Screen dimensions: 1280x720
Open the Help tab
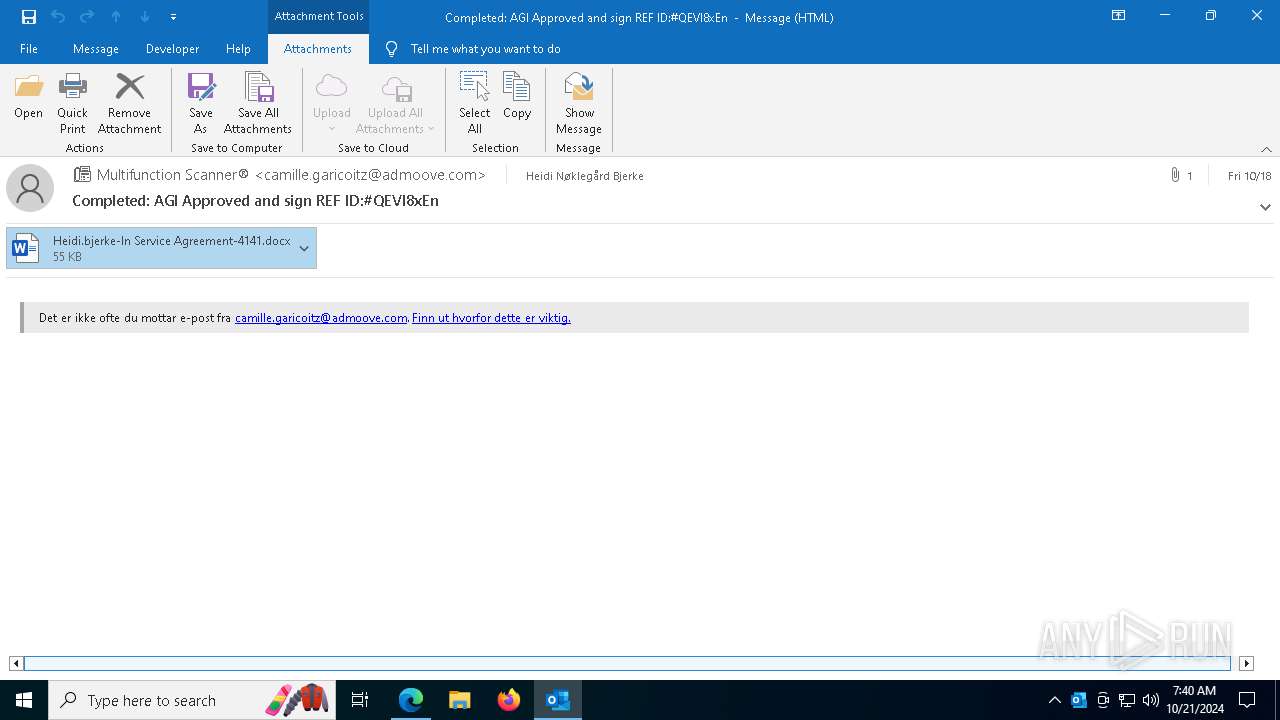pyautogui.click(x=238, y=49)
